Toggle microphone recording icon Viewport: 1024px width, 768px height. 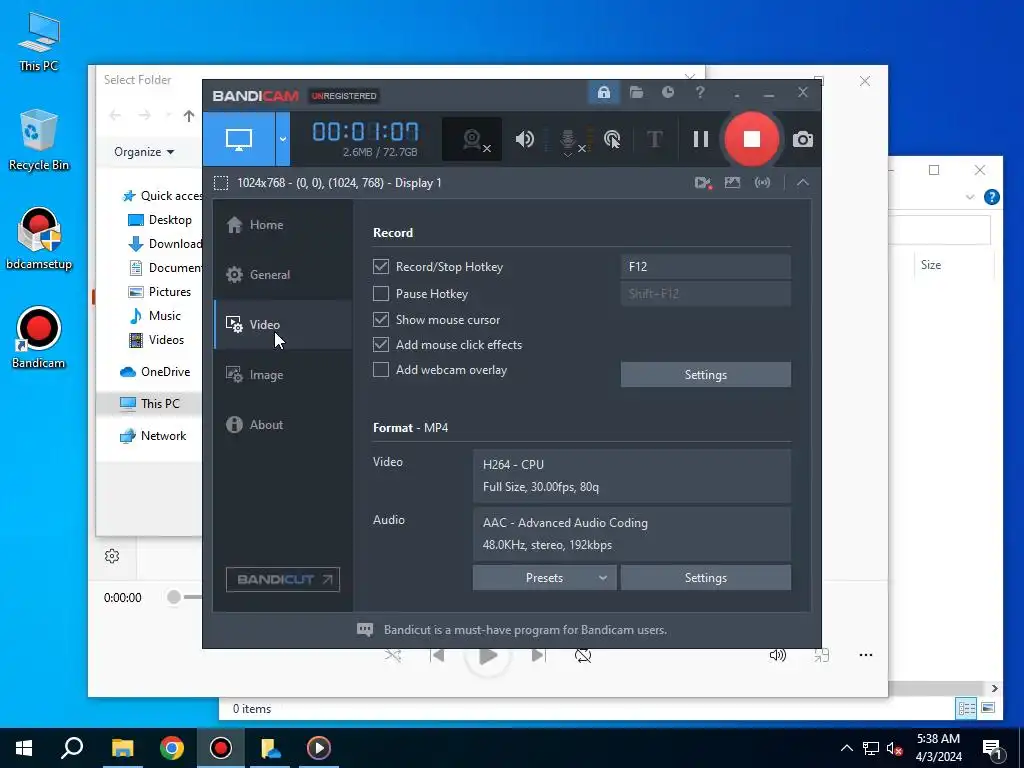(x=568, y=140)
